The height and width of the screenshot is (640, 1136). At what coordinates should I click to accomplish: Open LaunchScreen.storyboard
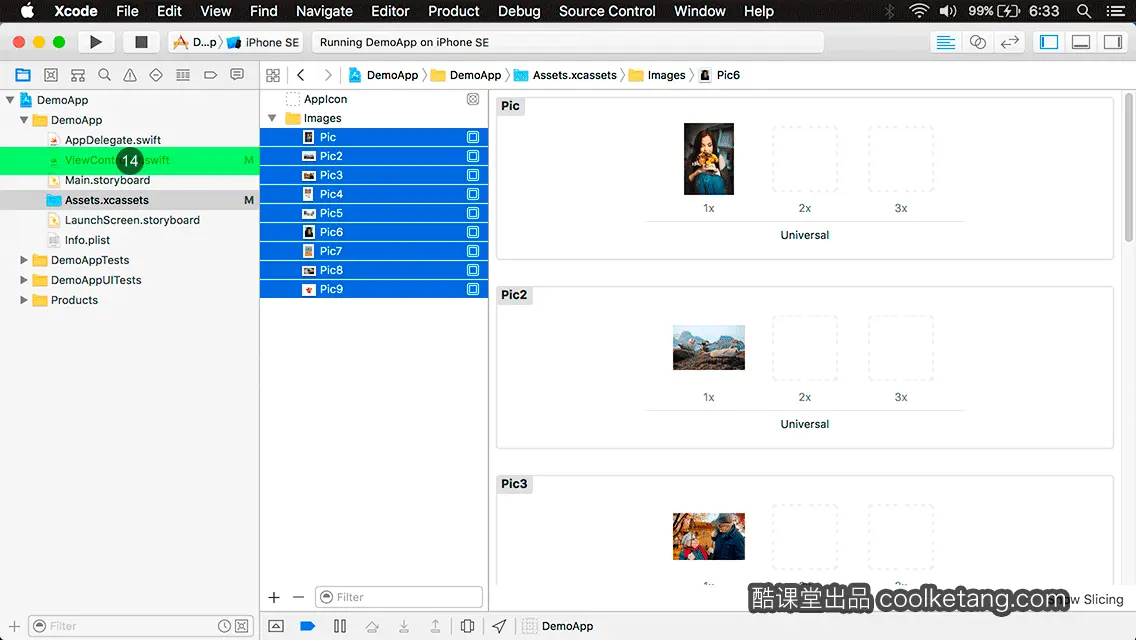132,220
